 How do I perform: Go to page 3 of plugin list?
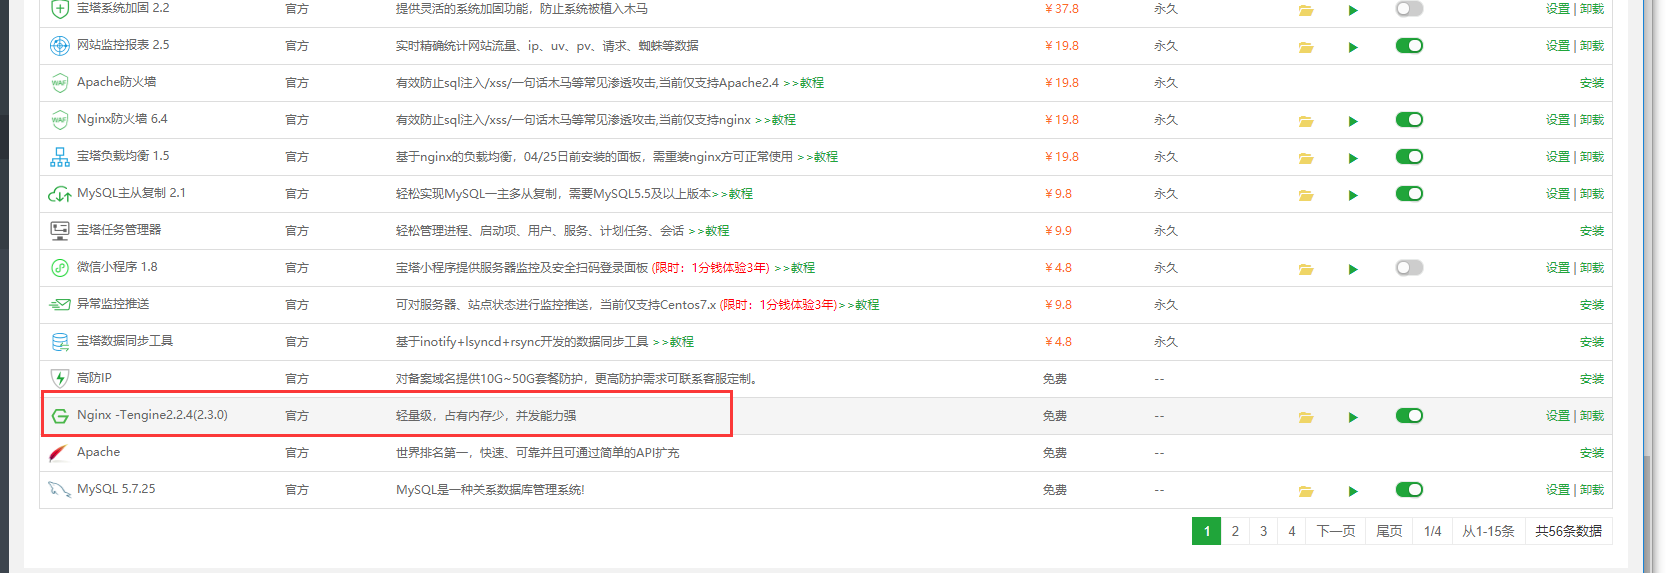point(1263,531)
